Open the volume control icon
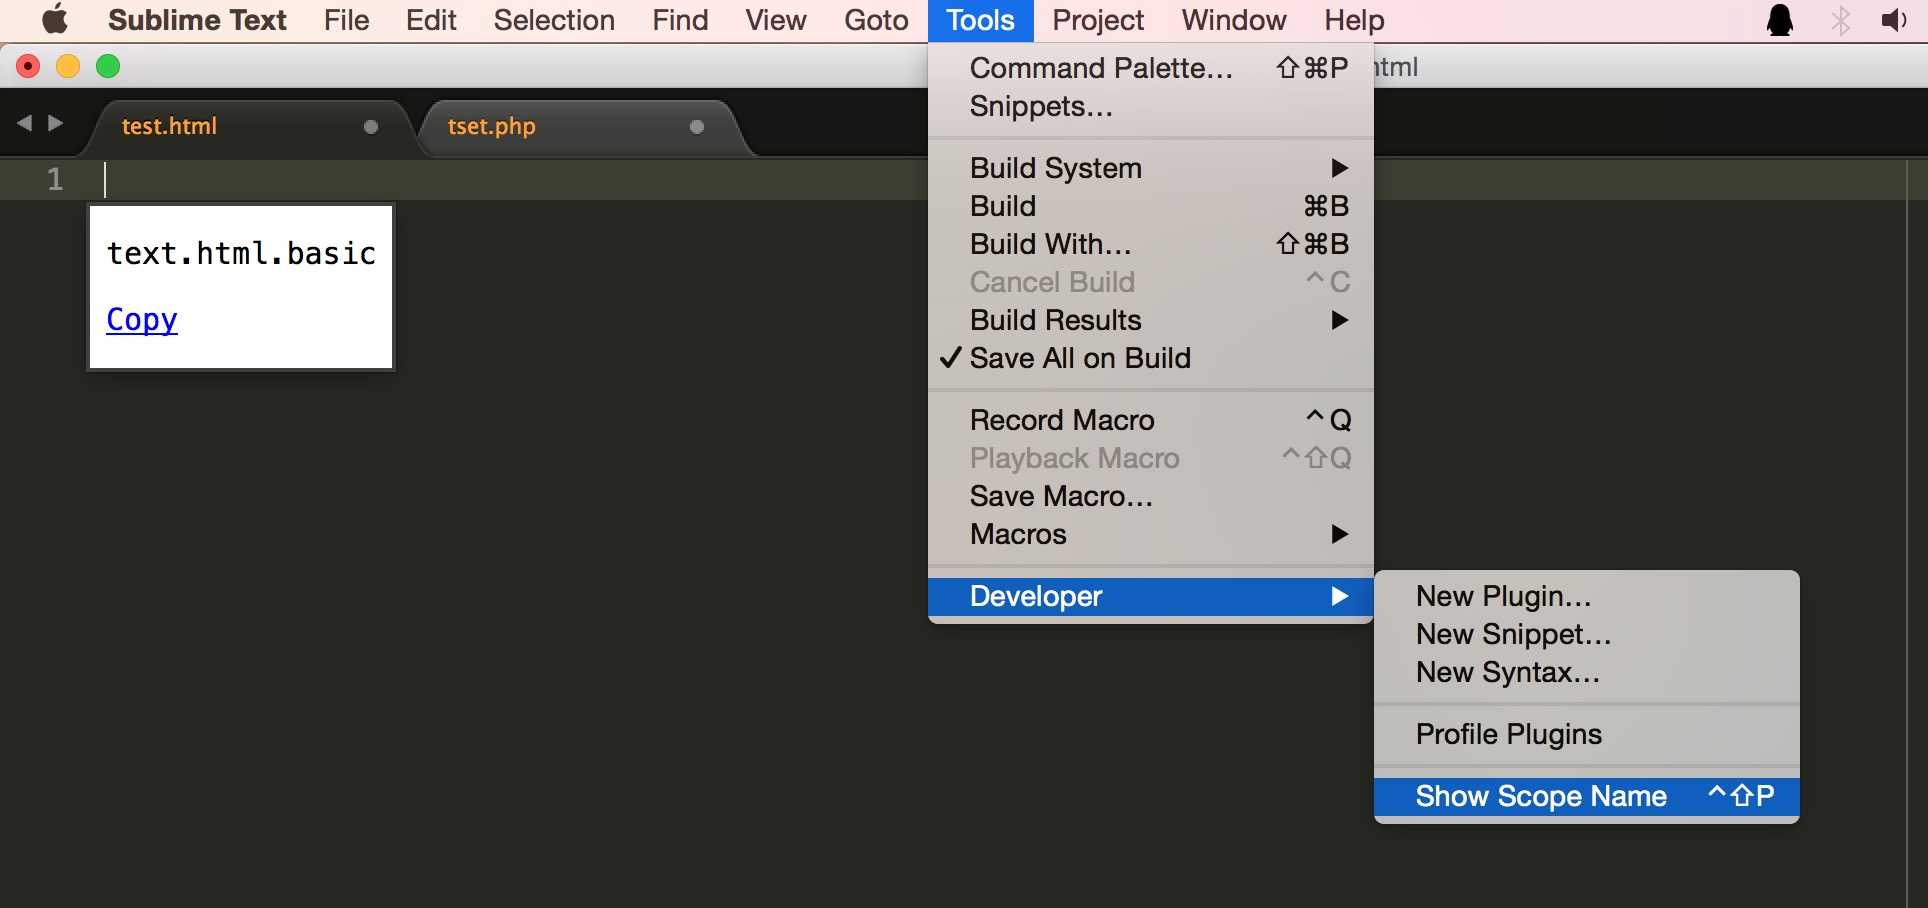 (1895, 20)
